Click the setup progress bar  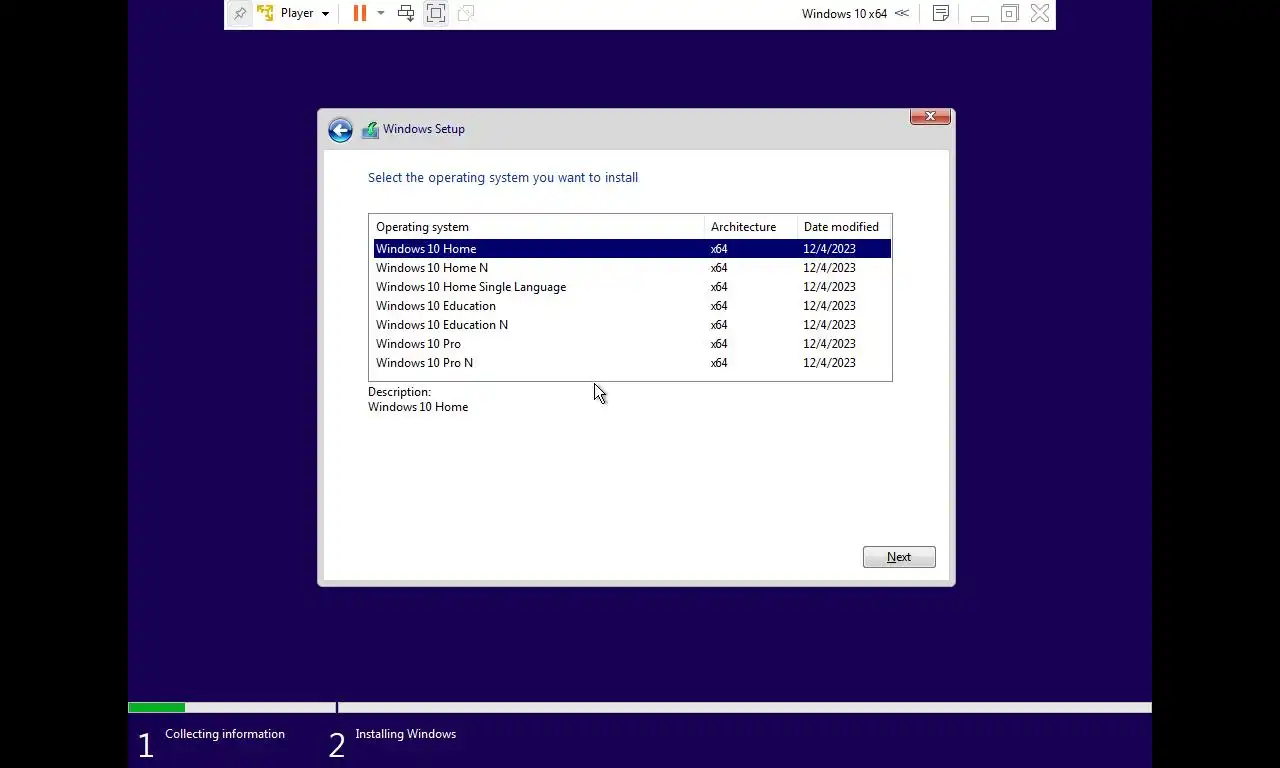click(x=640, y=708)
